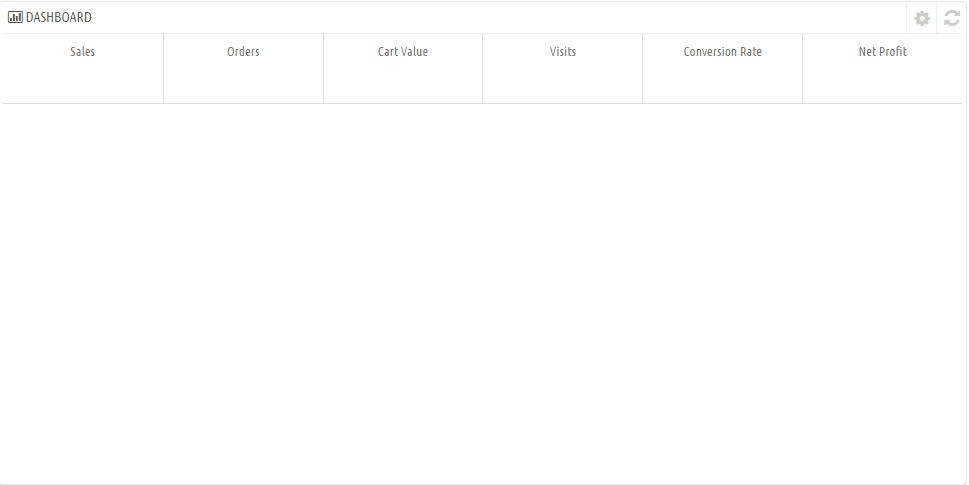The width and height of the screenshot is (969, 485).
Task: Open the Cart Value tab
Action: (x=403, y=69)
